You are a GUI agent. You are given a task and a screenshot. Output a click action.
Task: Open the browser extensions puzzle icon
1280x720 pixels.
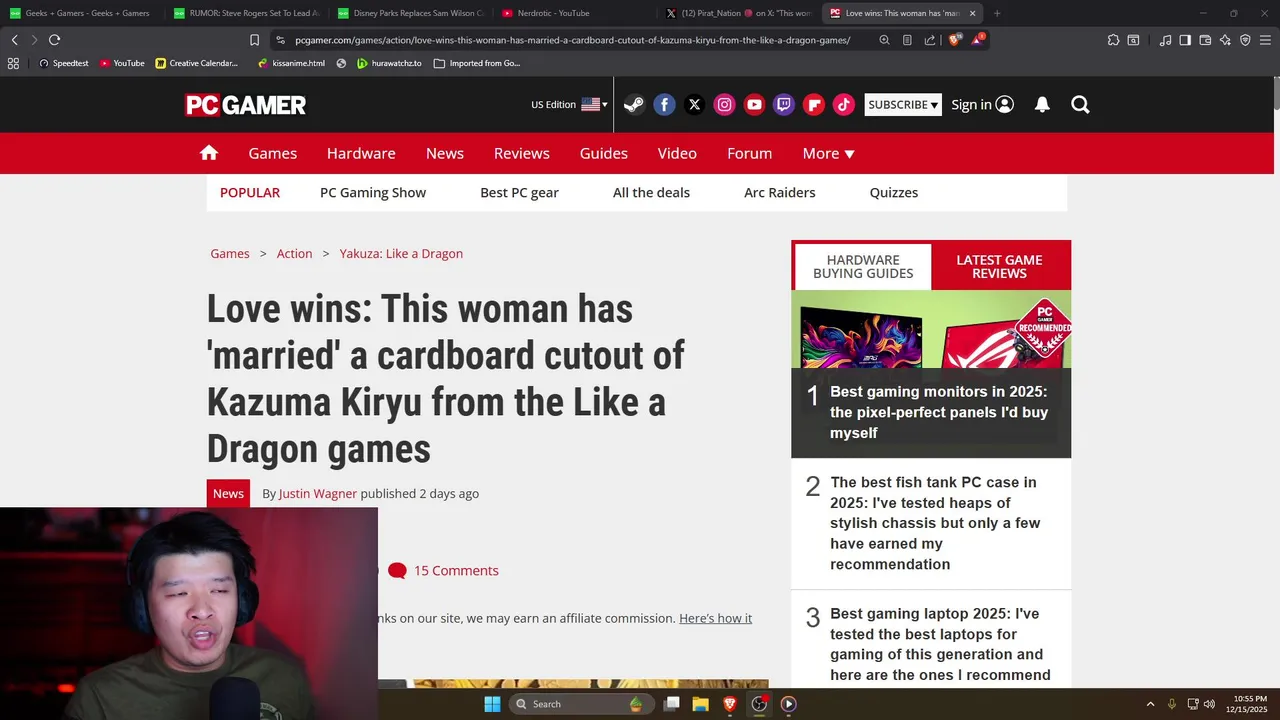(1113, 40)
